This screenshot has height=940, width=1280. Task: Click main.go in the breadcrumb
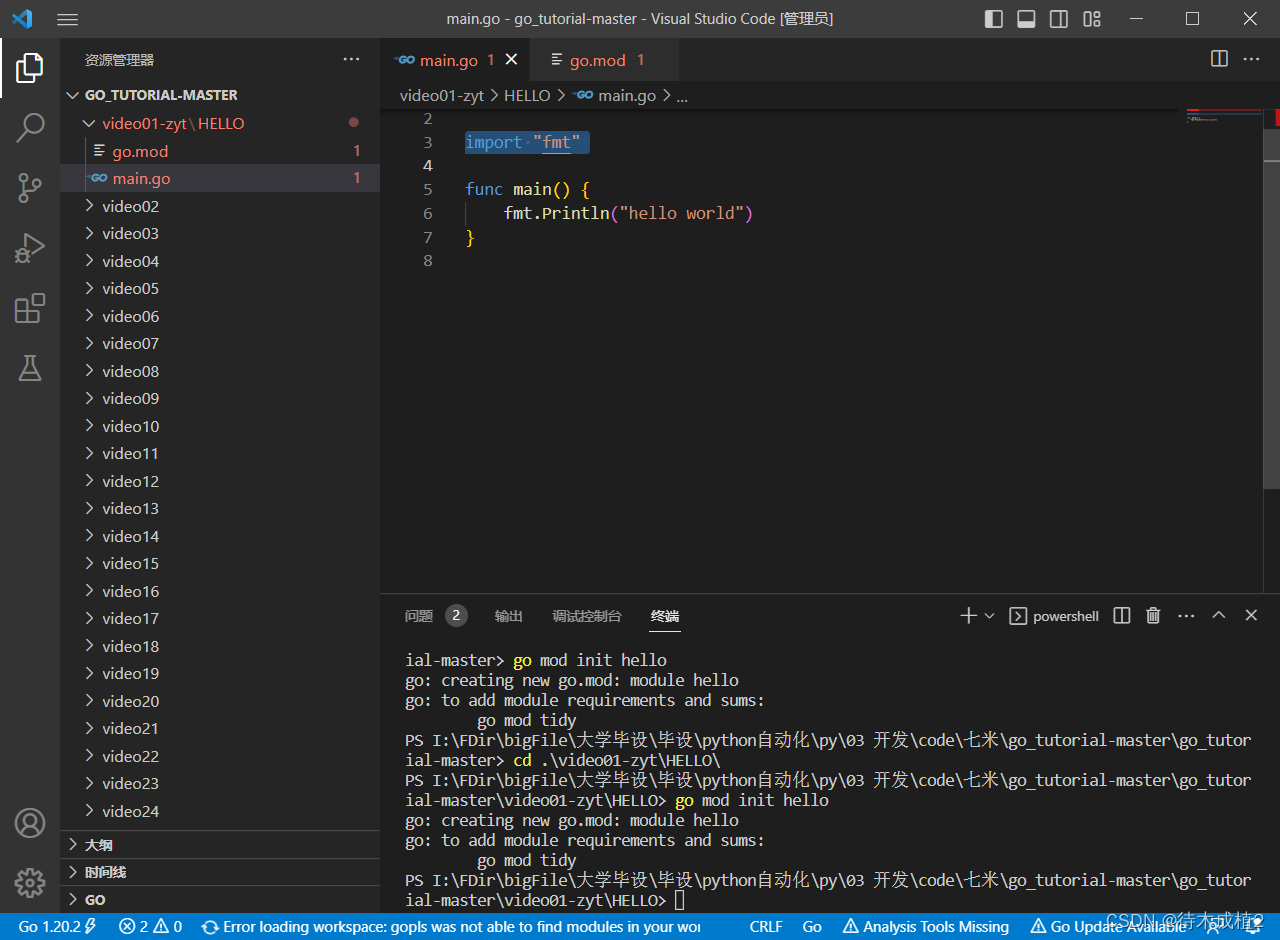tap(616, 96)
